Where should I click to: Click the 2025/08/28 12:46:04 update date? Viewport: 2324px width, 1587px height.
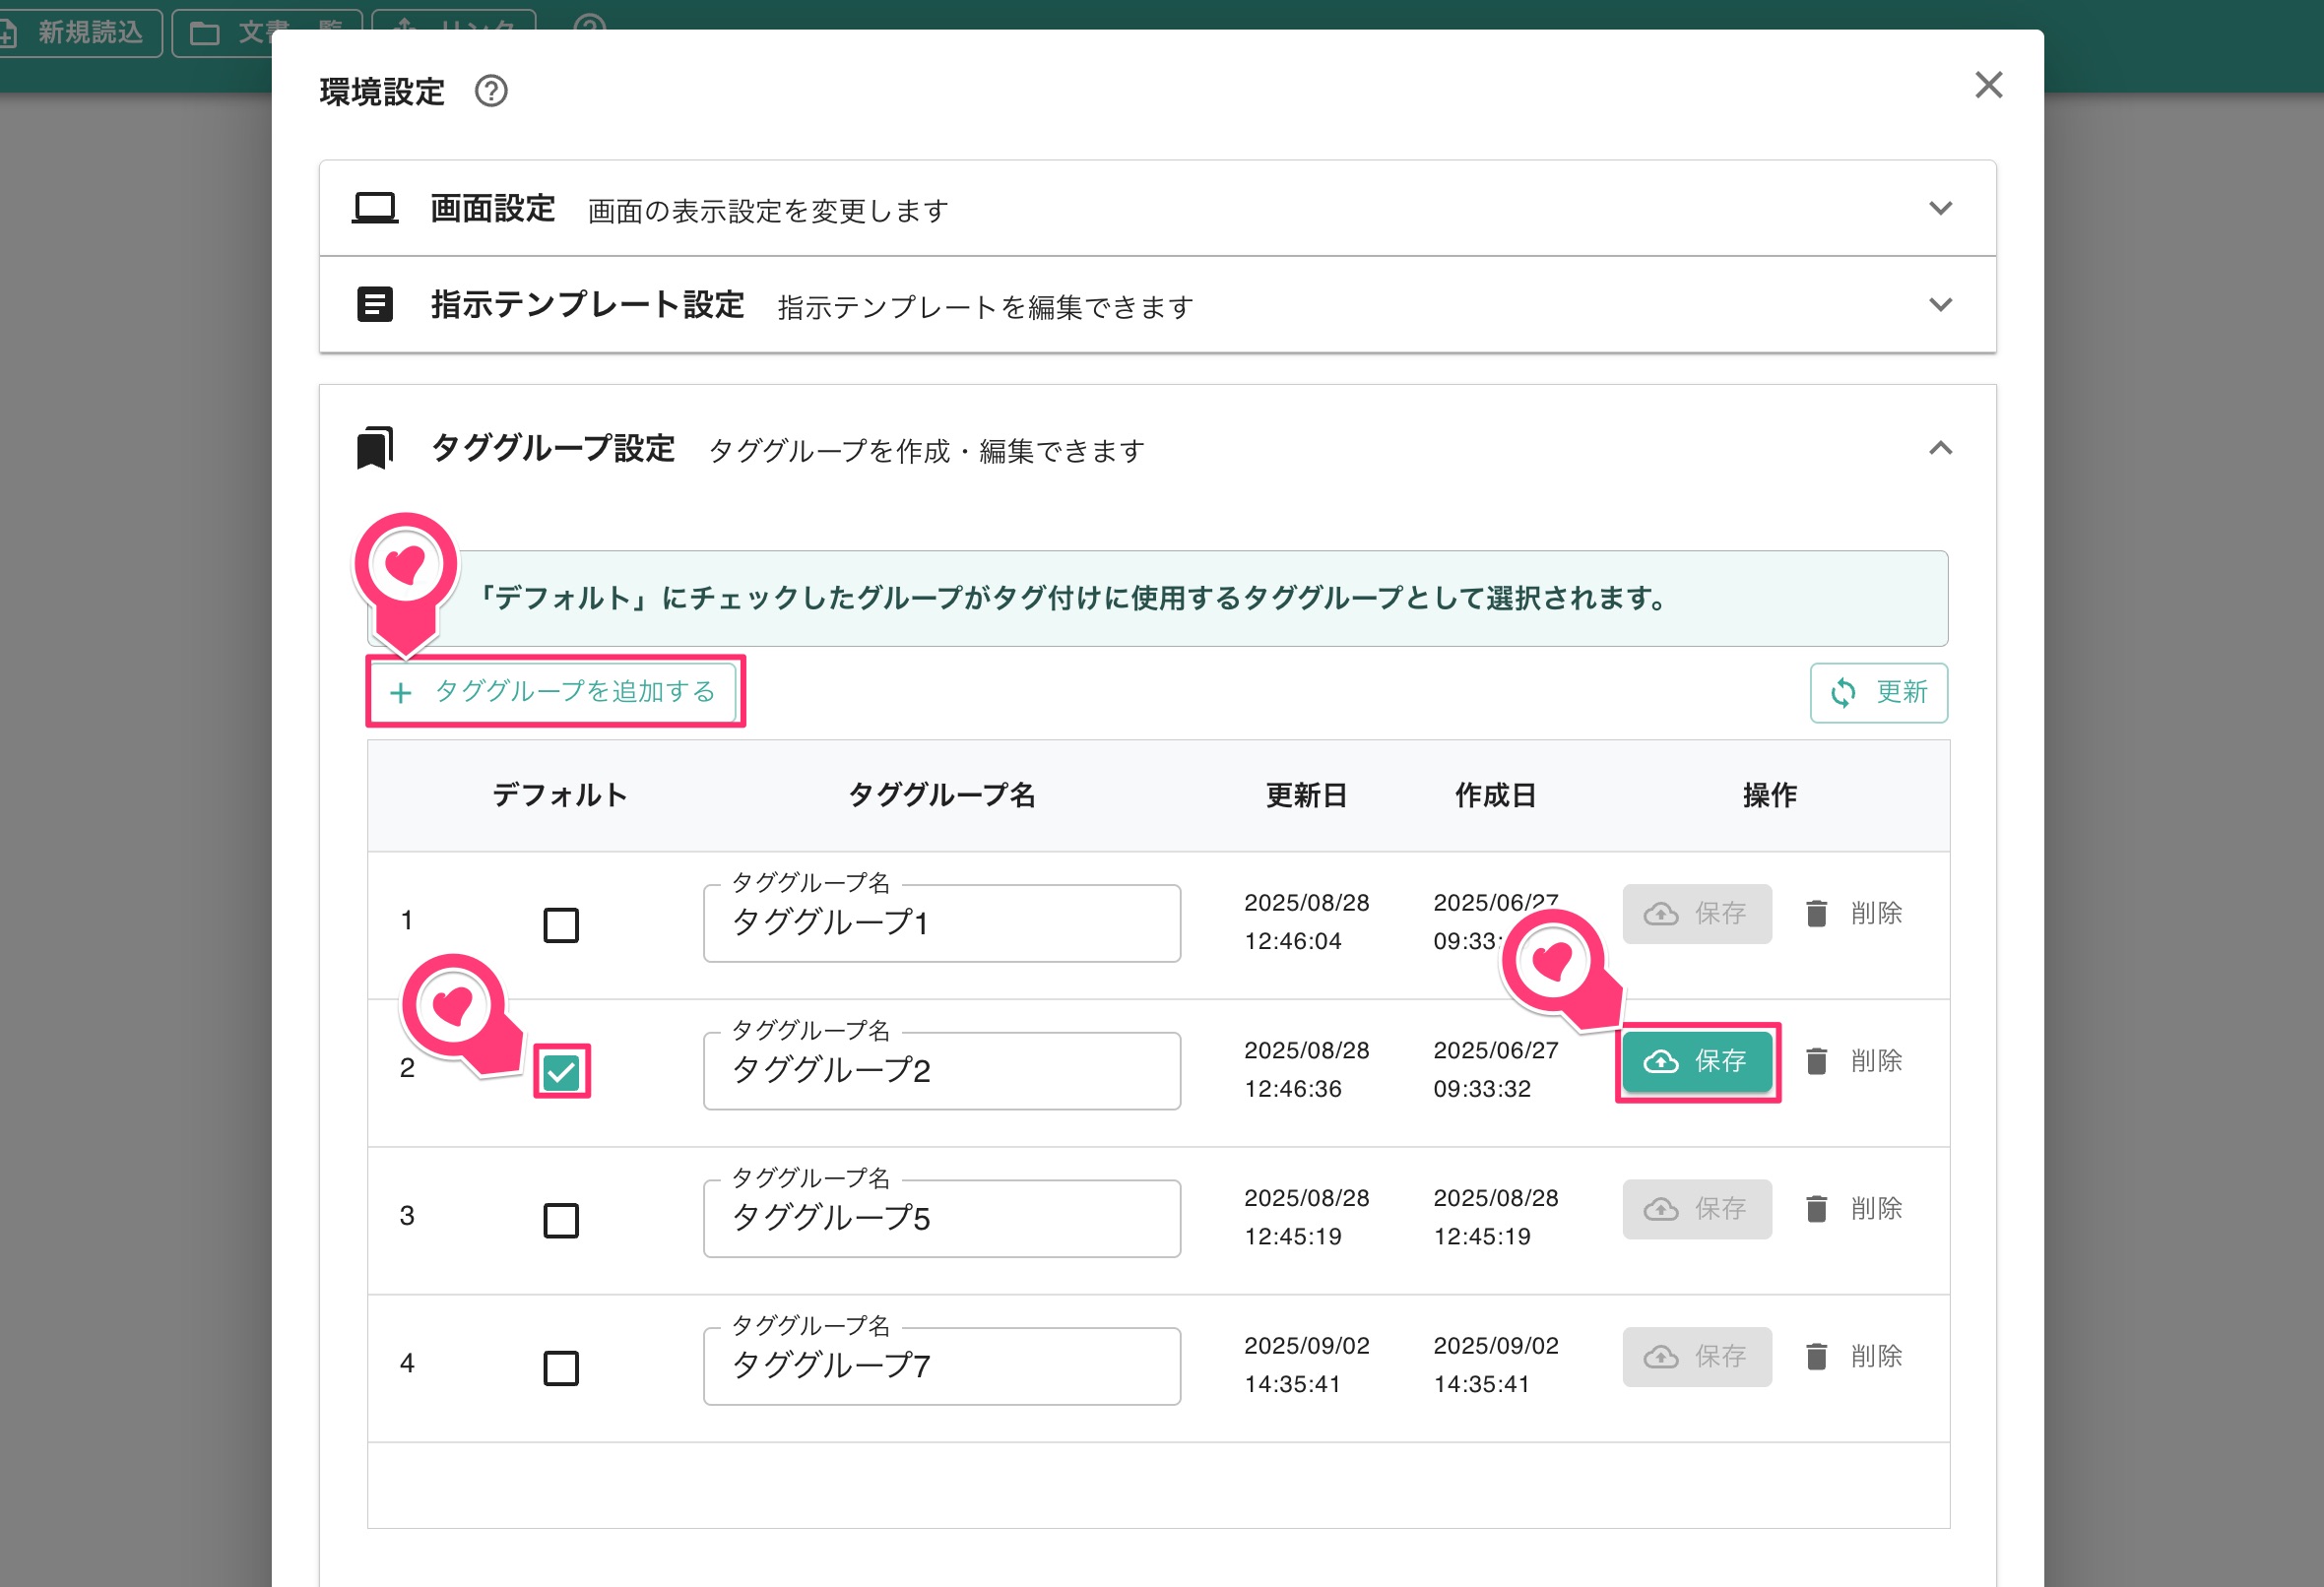coord(1306,922)
